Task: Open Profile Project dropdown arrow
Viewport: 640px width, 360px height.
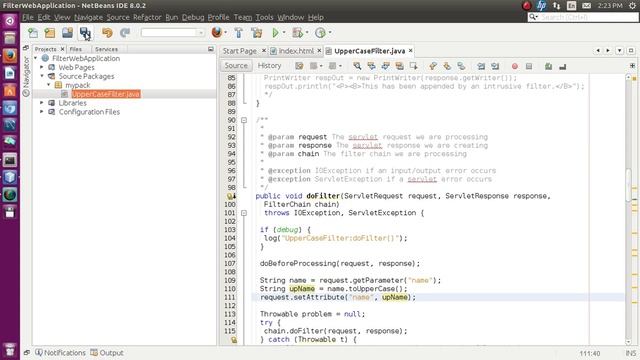Action: [329, 33]
